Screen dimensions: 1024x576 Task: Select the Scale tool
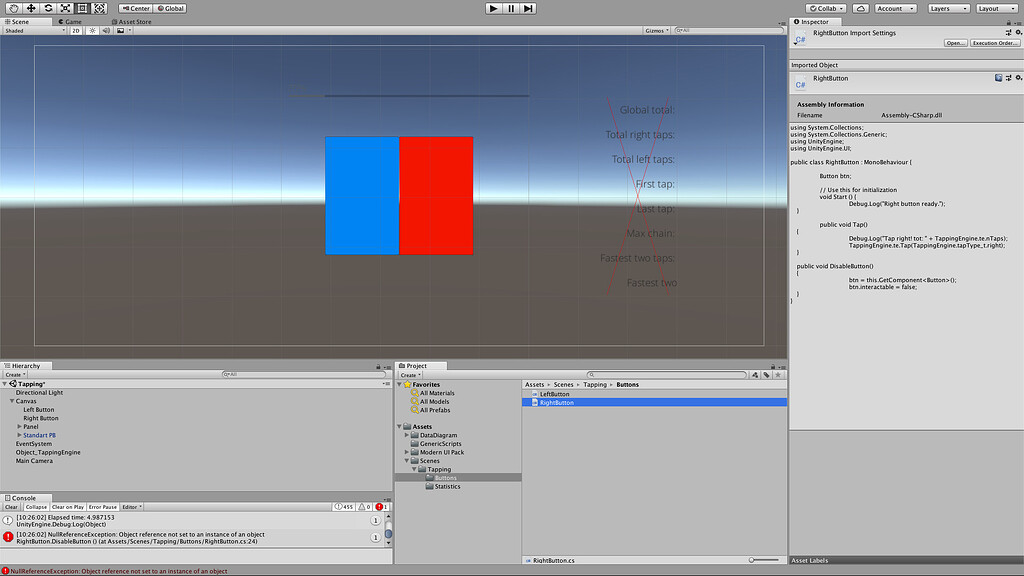coord(65,8)
